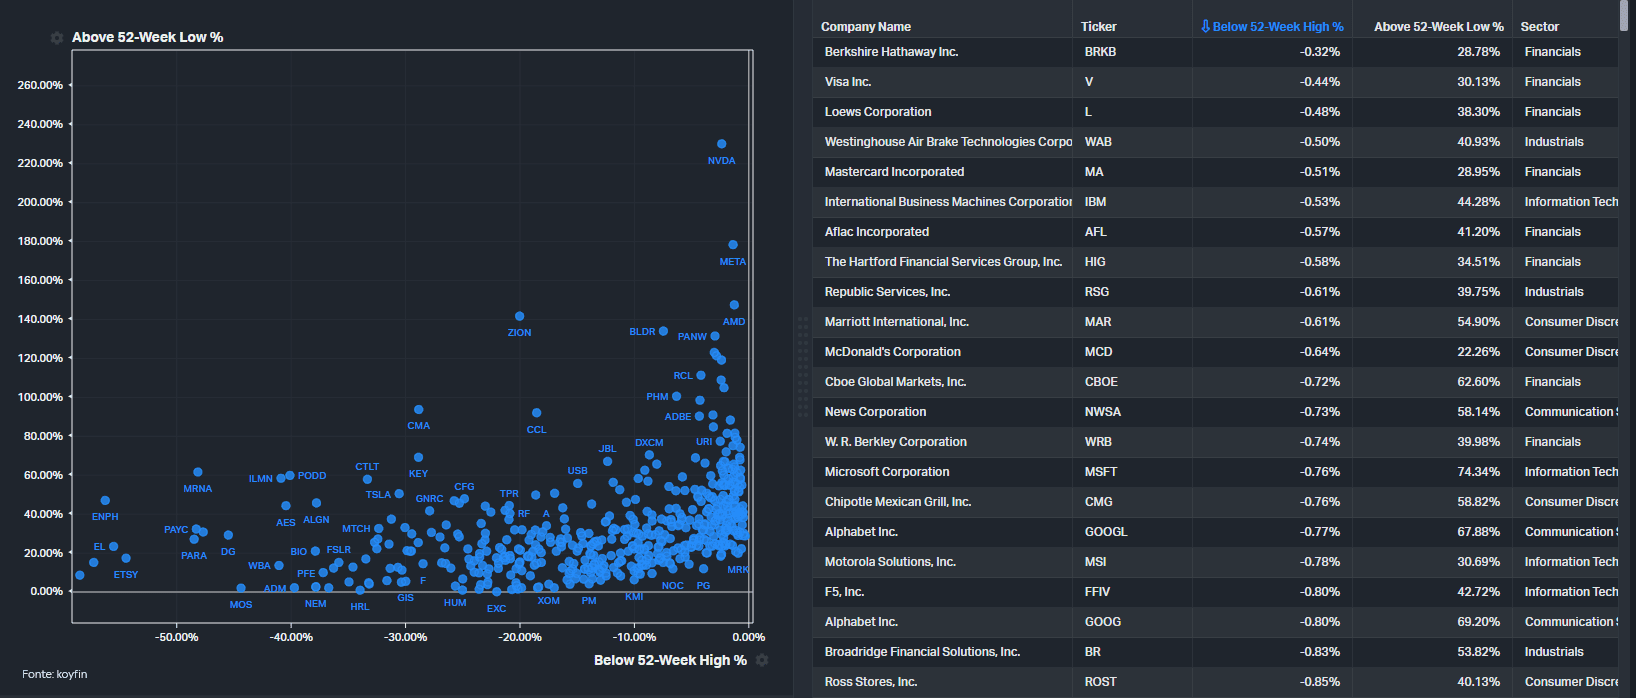Select W. R. Berkley Corporation name
This screenshot has width=1636, height=698.
[x=896, y=442]
